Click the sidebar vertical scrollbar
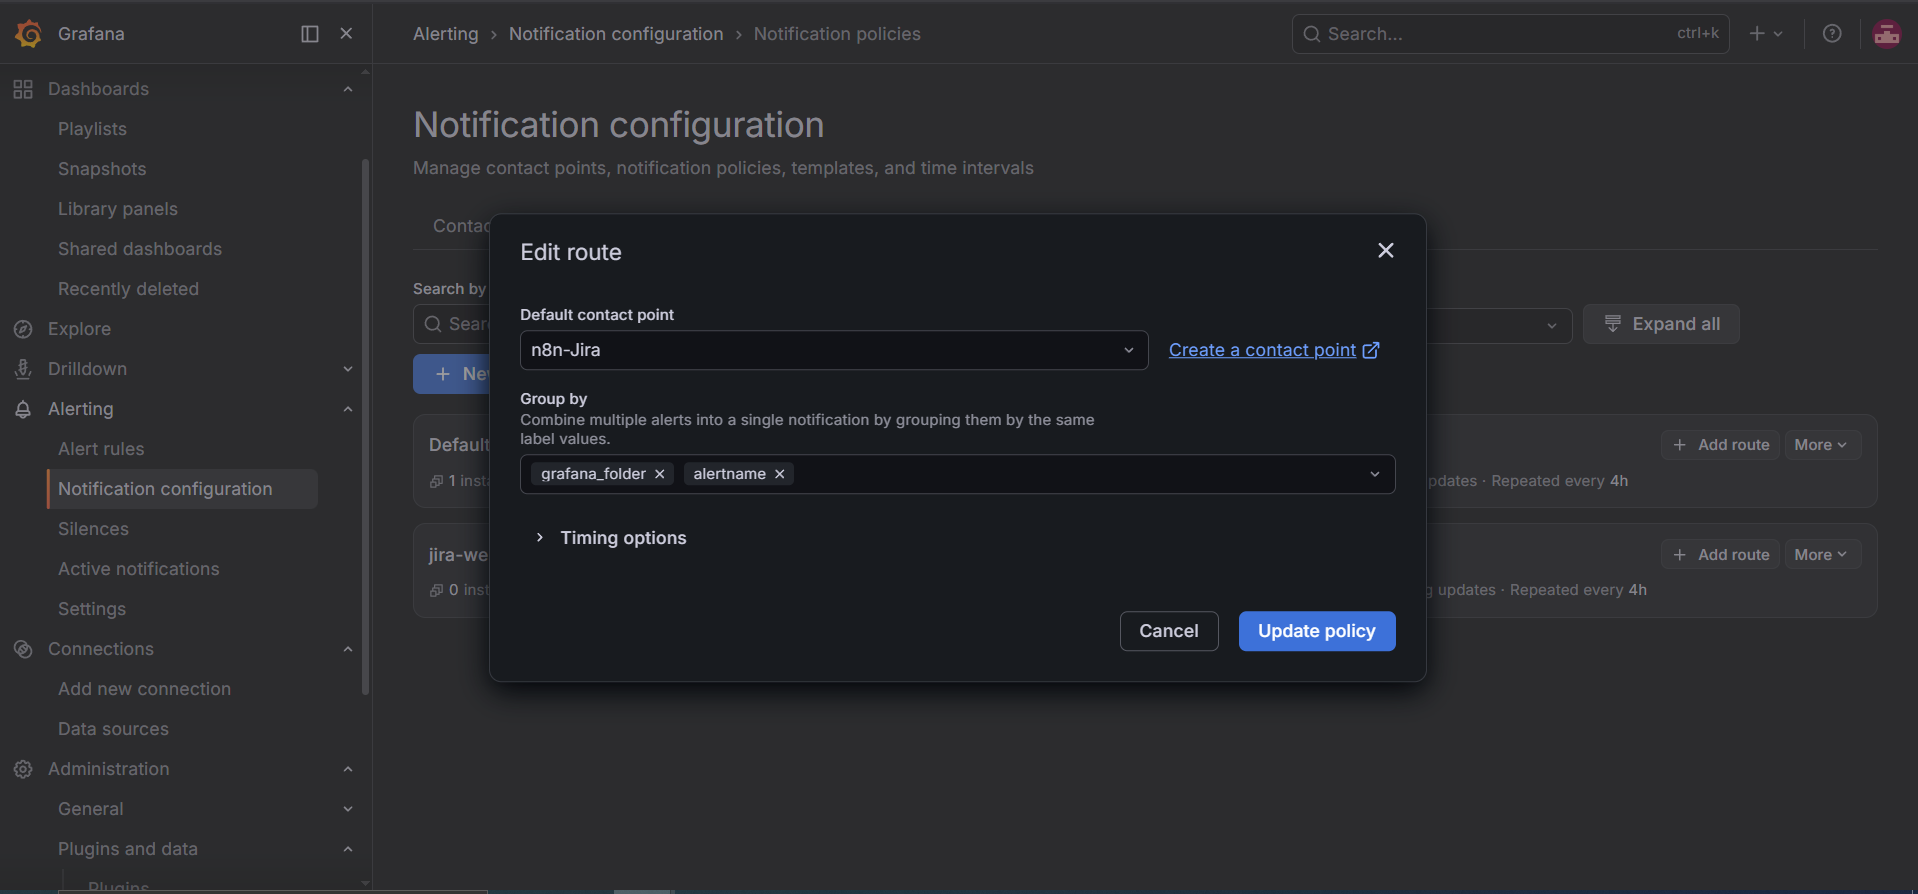 (365, 426)
